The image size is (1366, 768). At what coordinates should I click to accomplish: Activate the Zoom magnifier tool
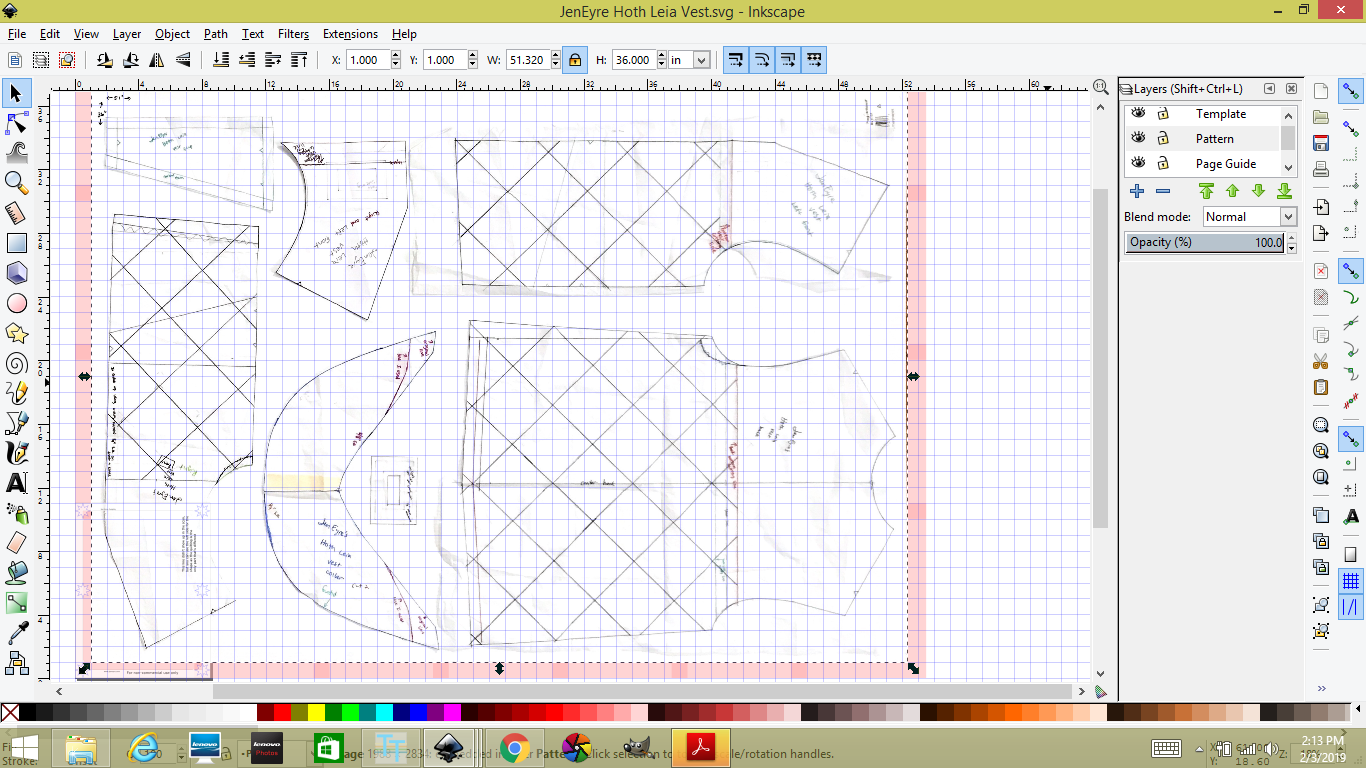(x=16, y=182)
